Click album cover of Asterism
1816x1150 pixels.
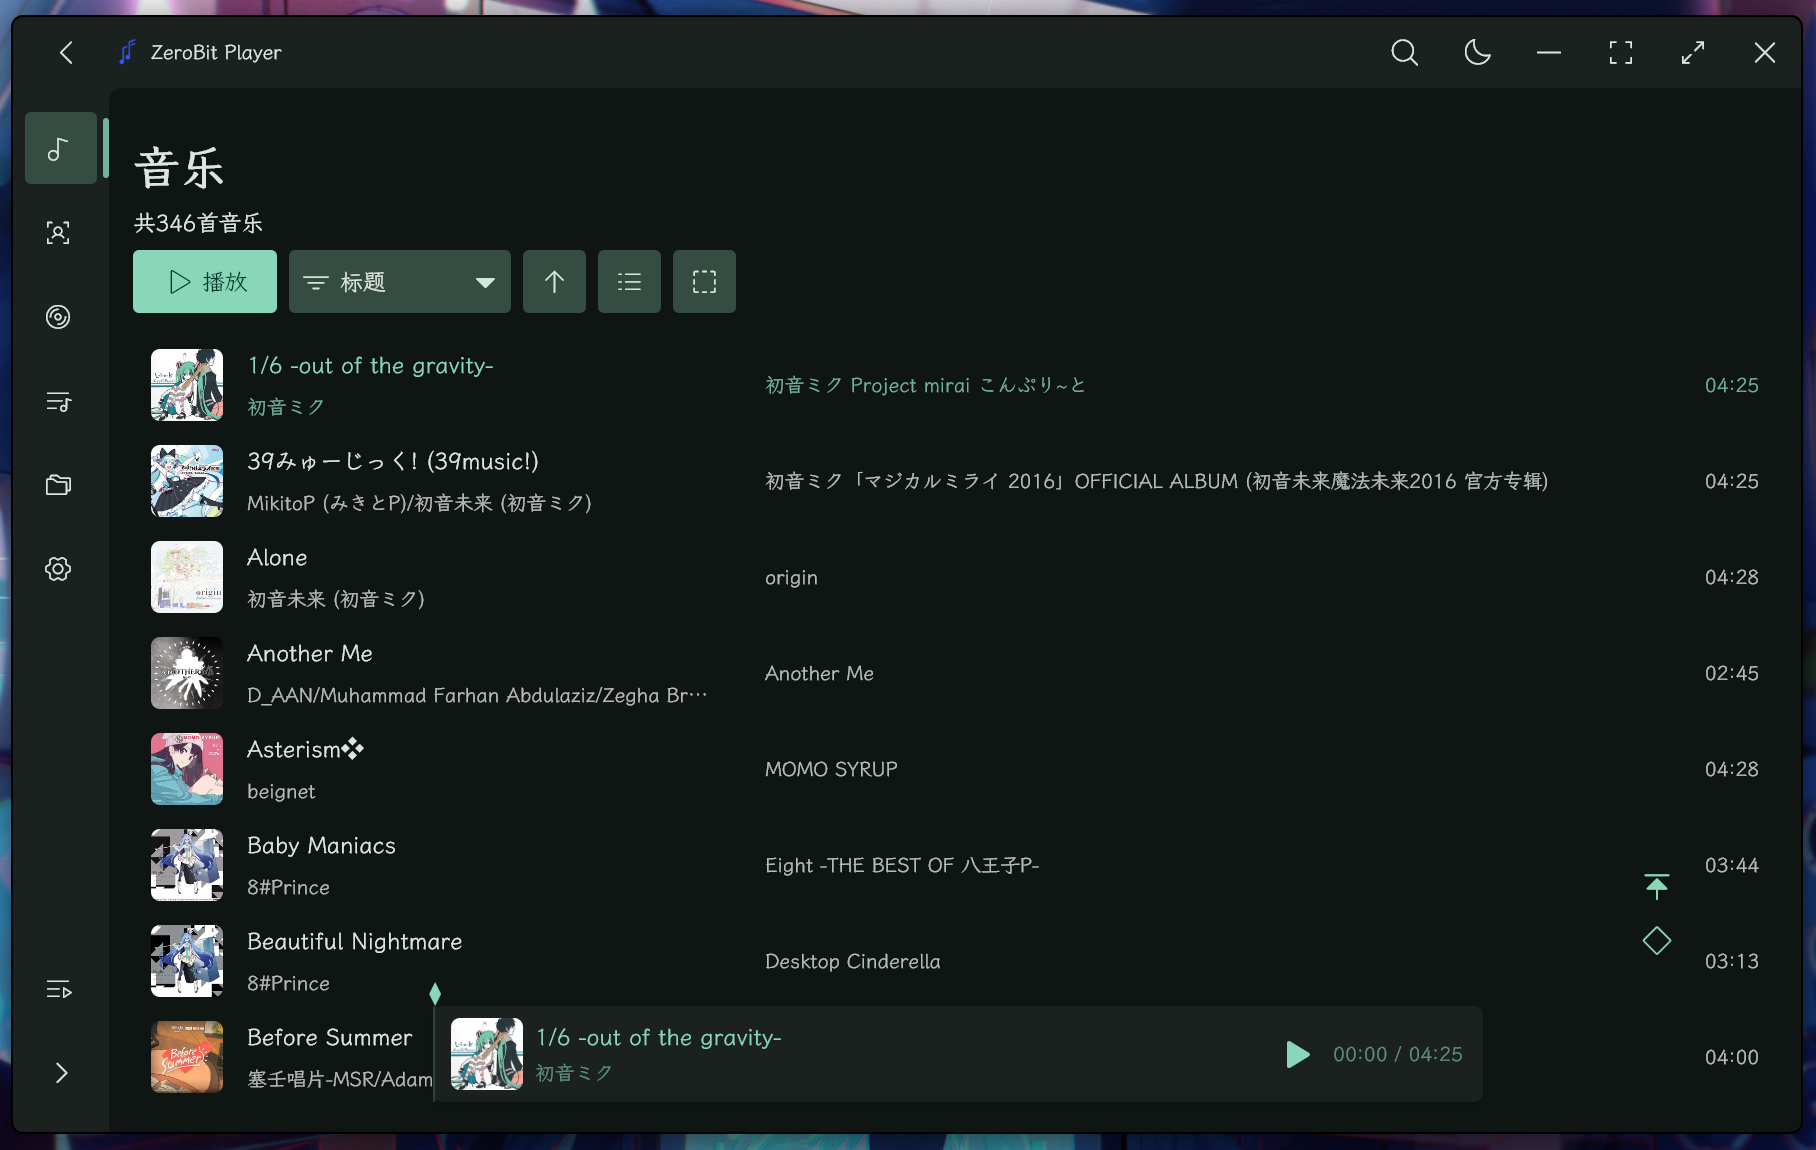tap(187, 769)
